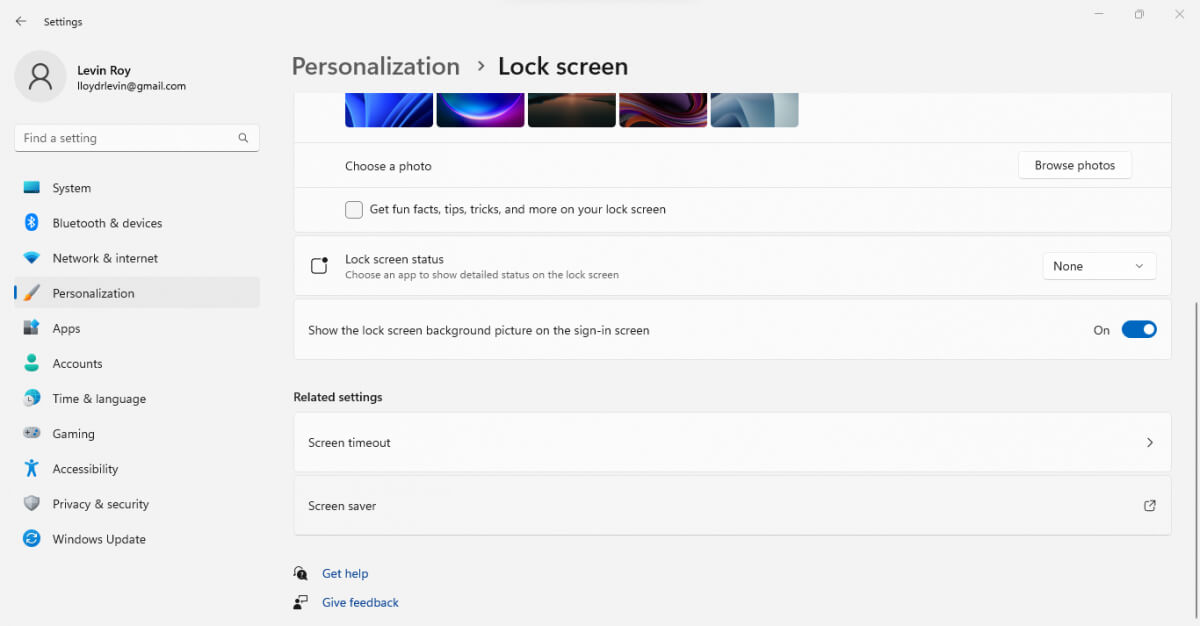The height and width of the screenshot is (626, 1200).
Task: Click the System monitor icon in sidebar
Action: pos(32,188)
